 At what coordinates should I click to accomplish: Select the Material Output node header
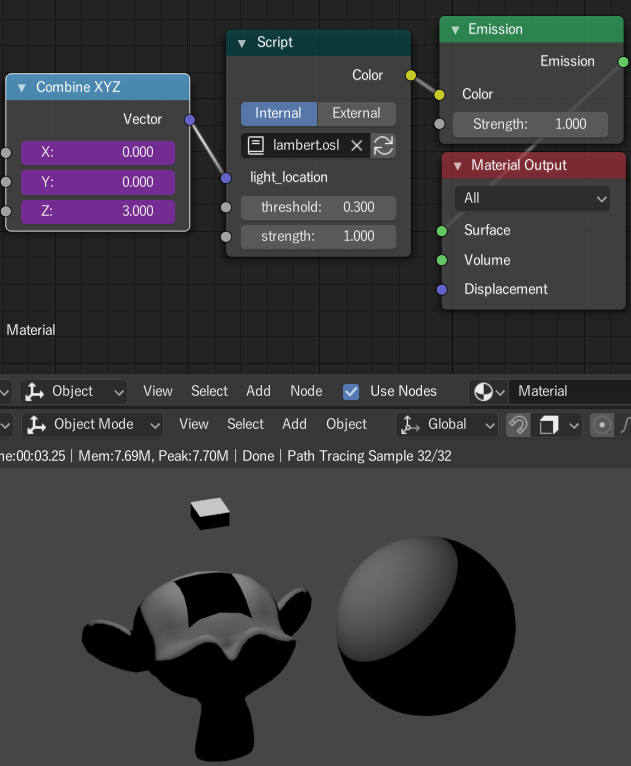pyautogui.click(x=534, y=166)
